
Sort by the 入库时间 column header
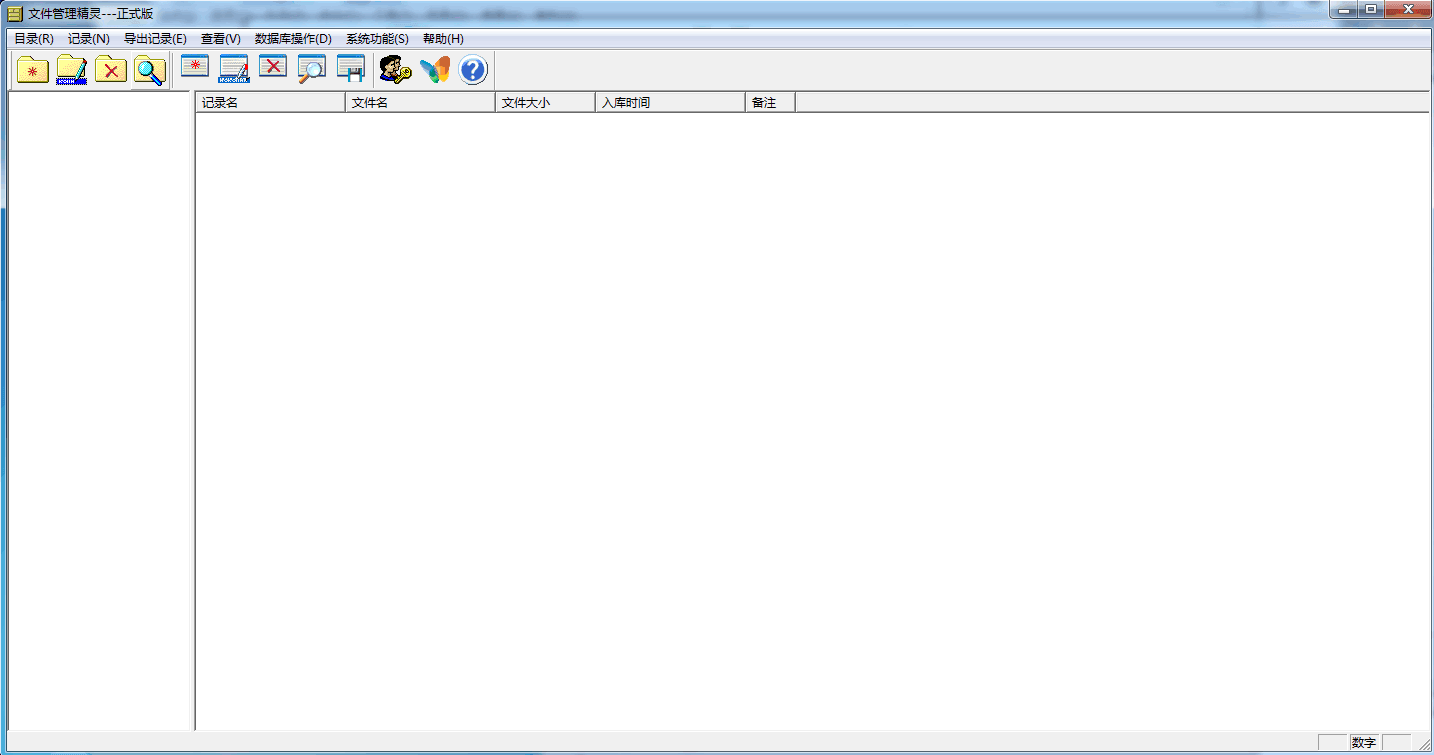[x=670, y=102]
